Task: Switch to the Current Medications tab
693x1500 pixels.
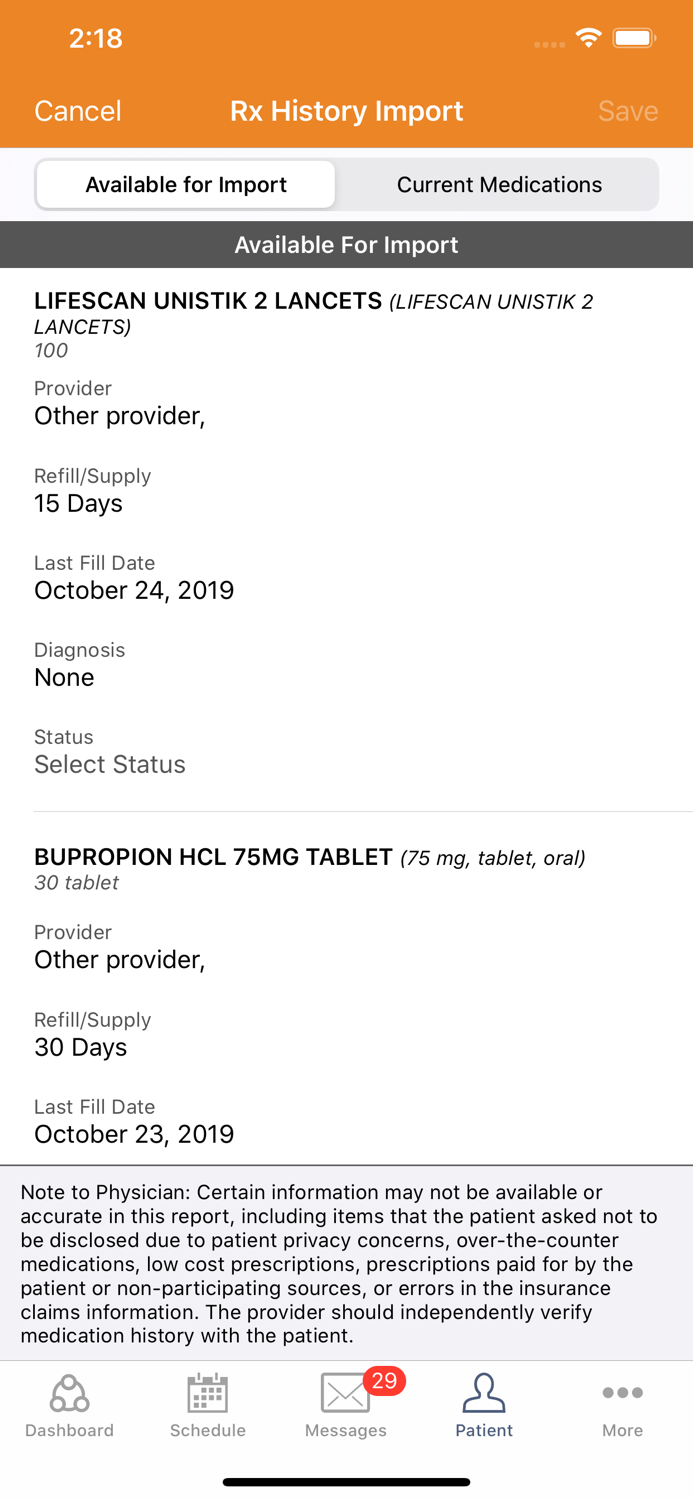Action: tap(500, 184)
